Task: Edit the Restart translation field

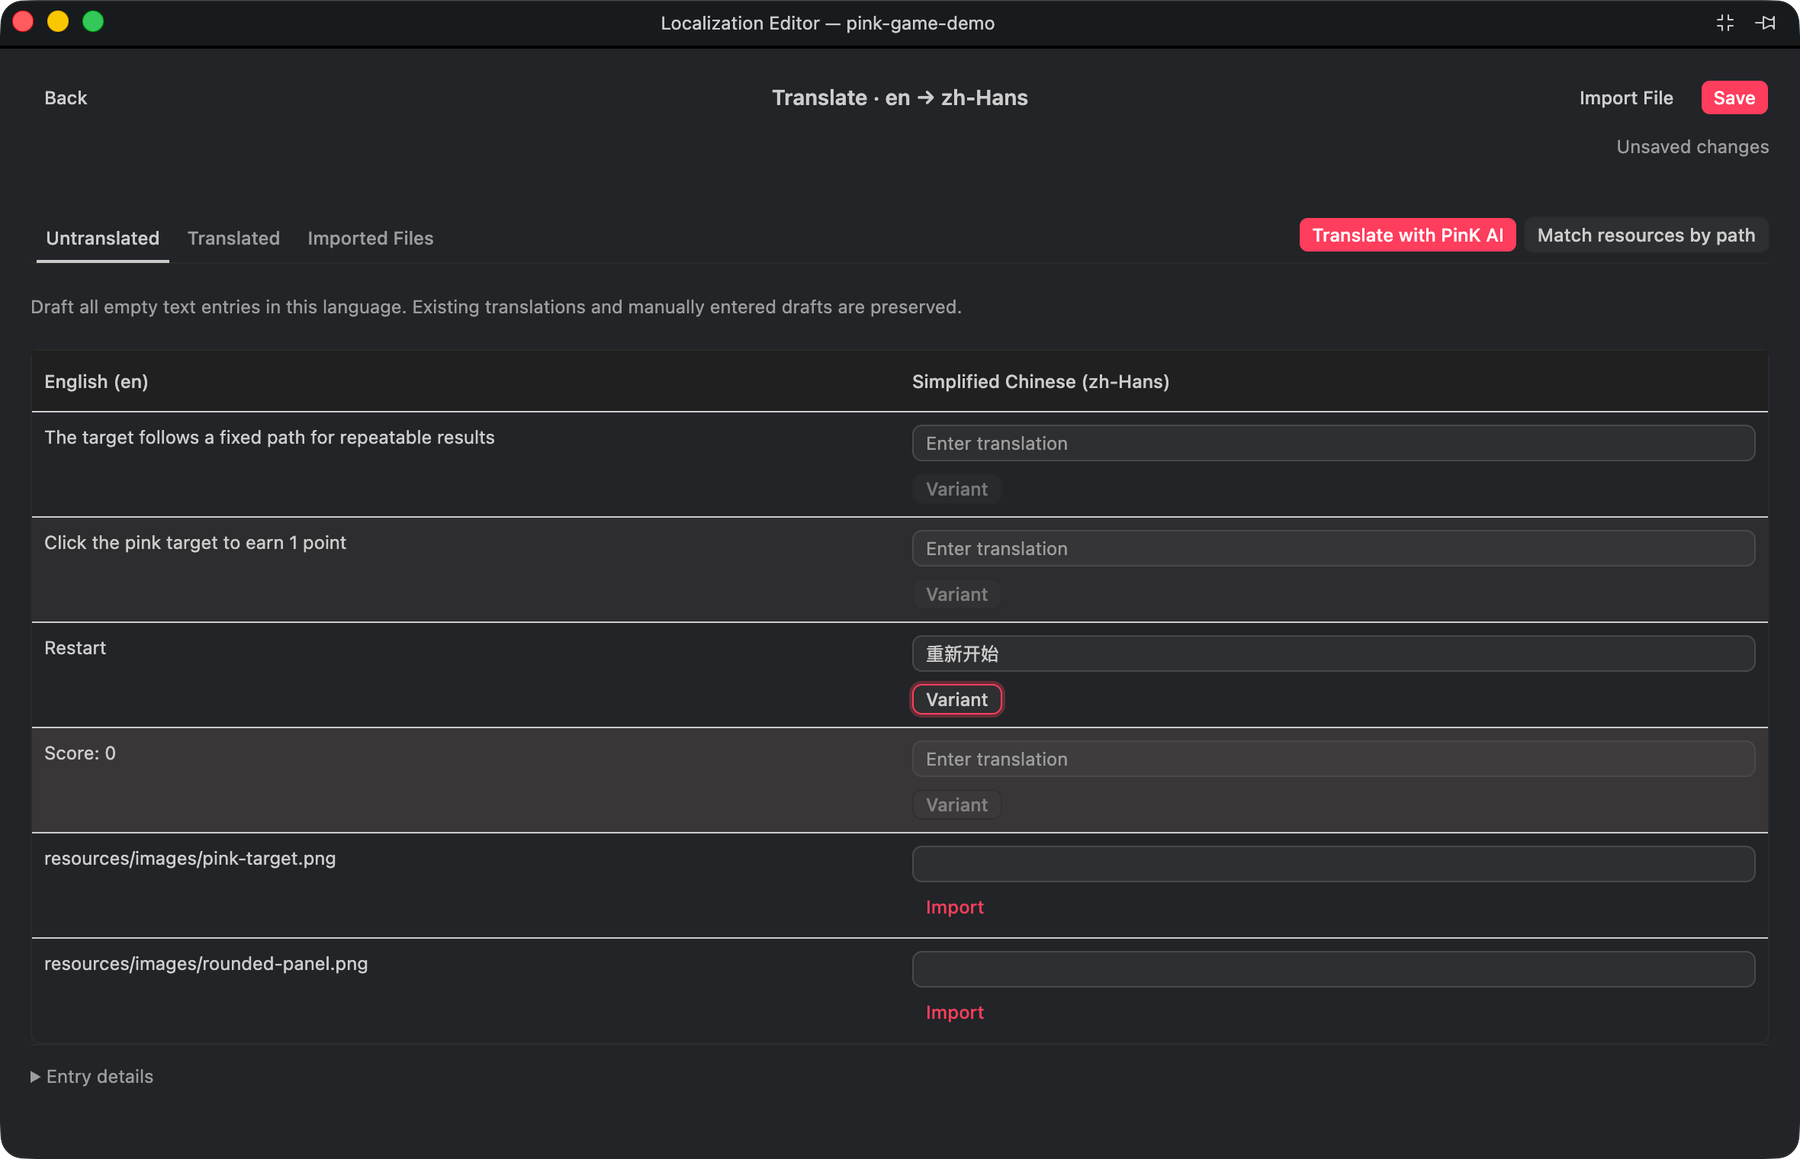Action: coord(1333,654)
